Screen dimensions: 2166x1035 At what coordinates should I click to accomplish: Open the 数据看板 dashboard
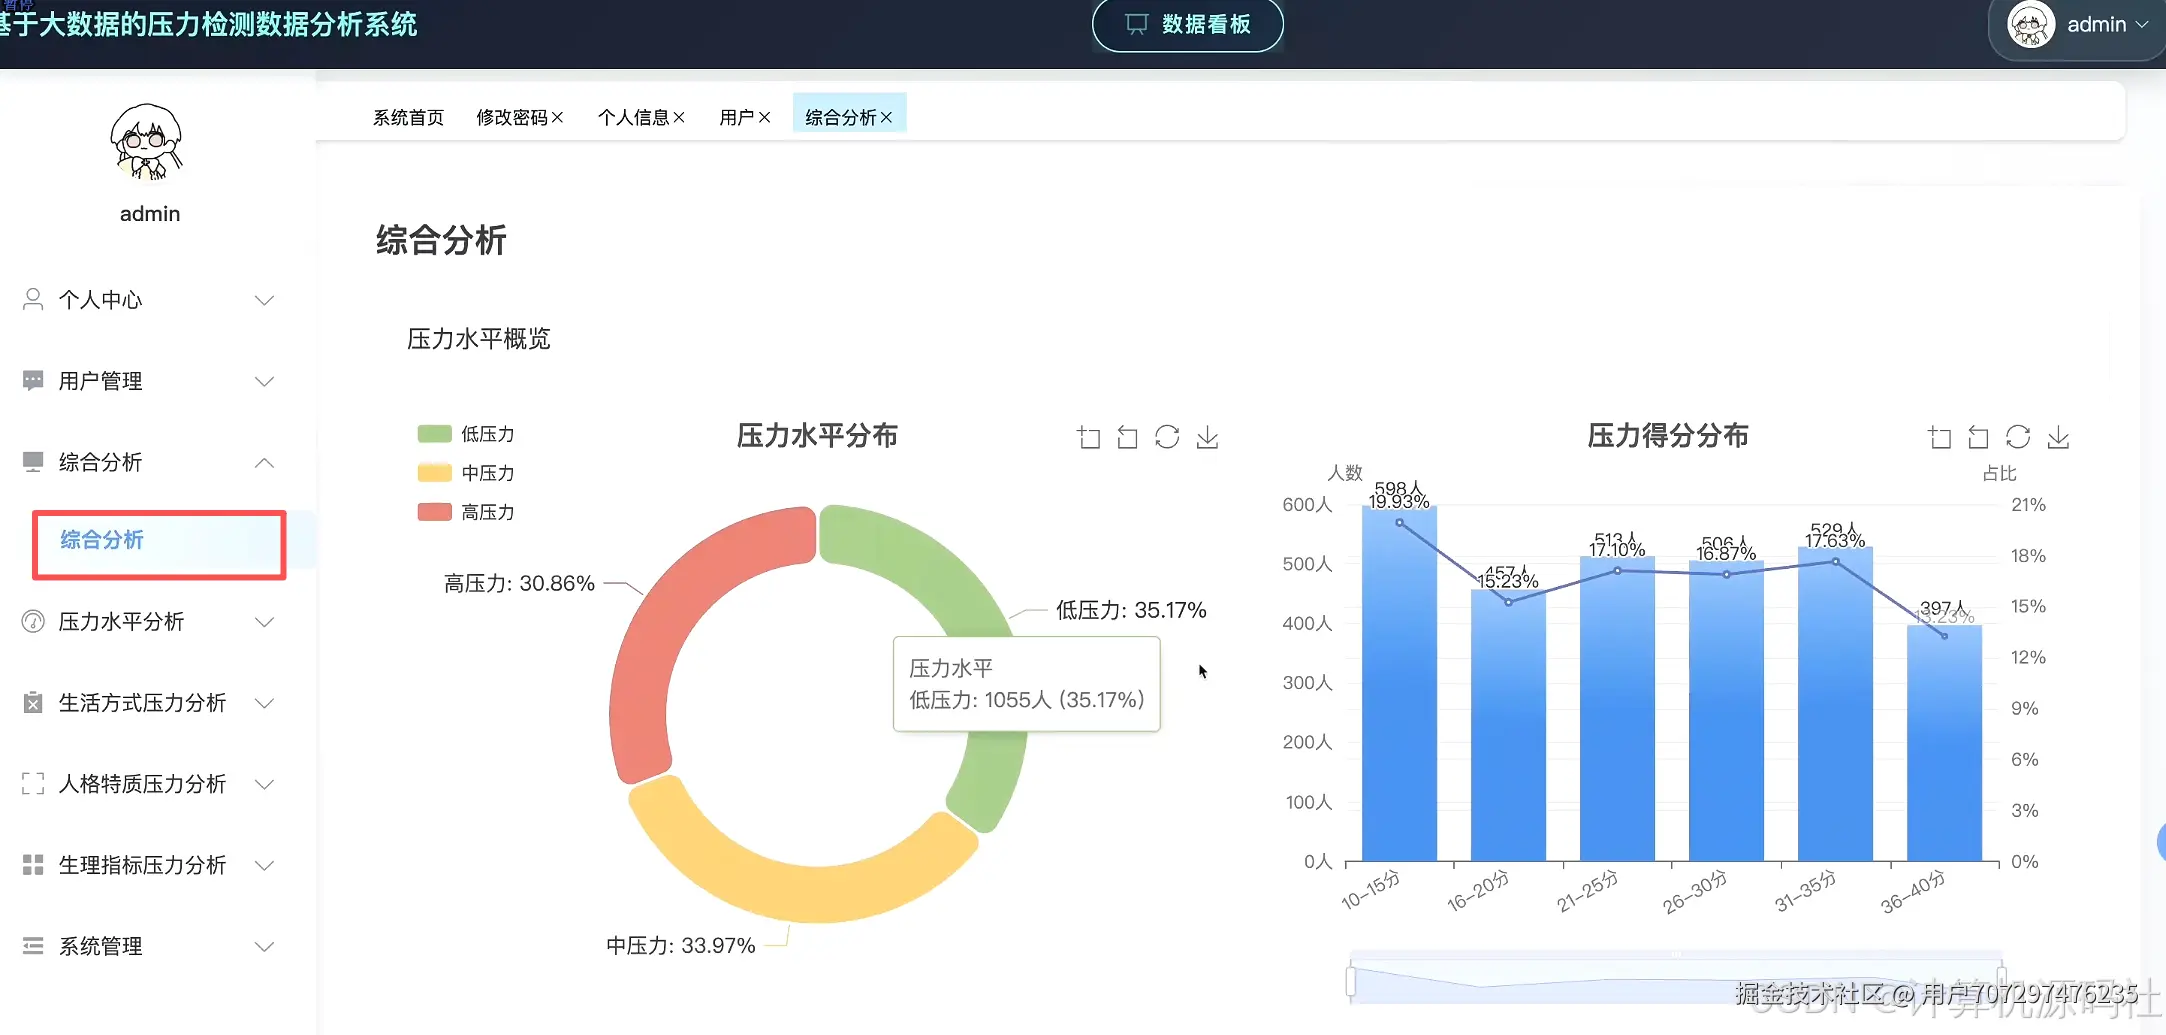pyautogui.click(x=1187, y=25)
